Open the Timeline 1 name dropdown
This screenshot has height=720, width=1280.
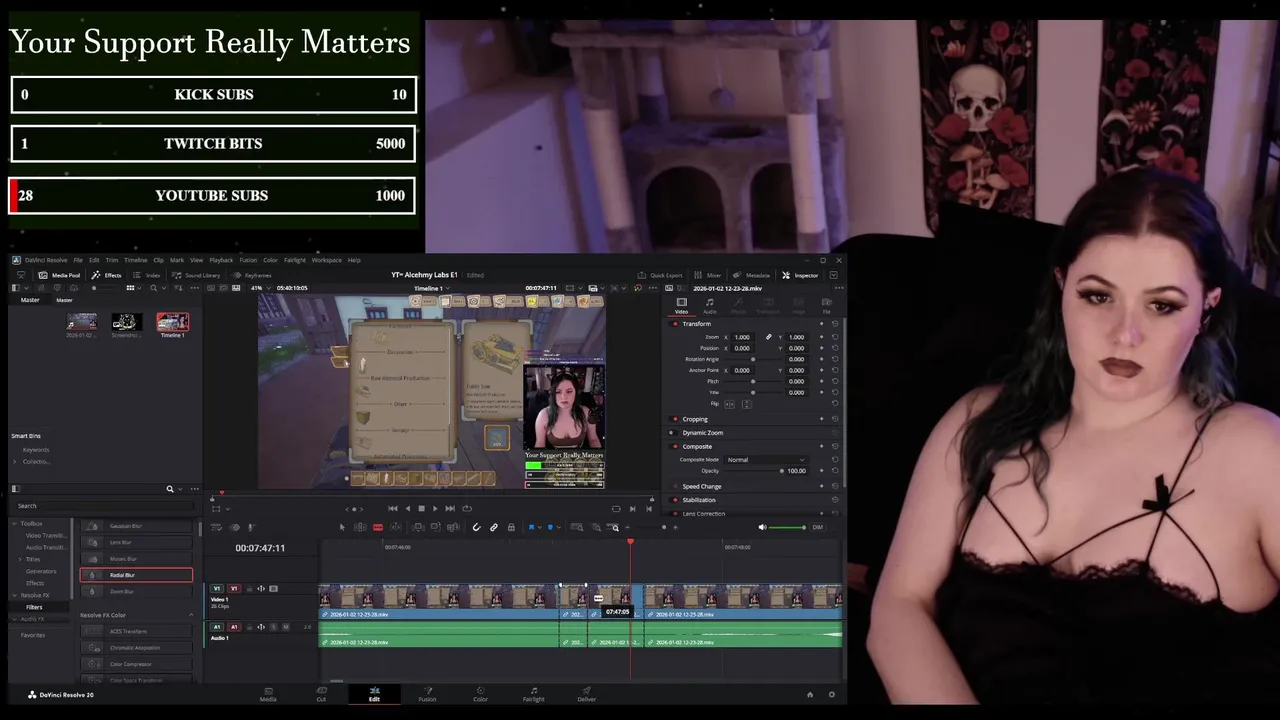(432, 288)
